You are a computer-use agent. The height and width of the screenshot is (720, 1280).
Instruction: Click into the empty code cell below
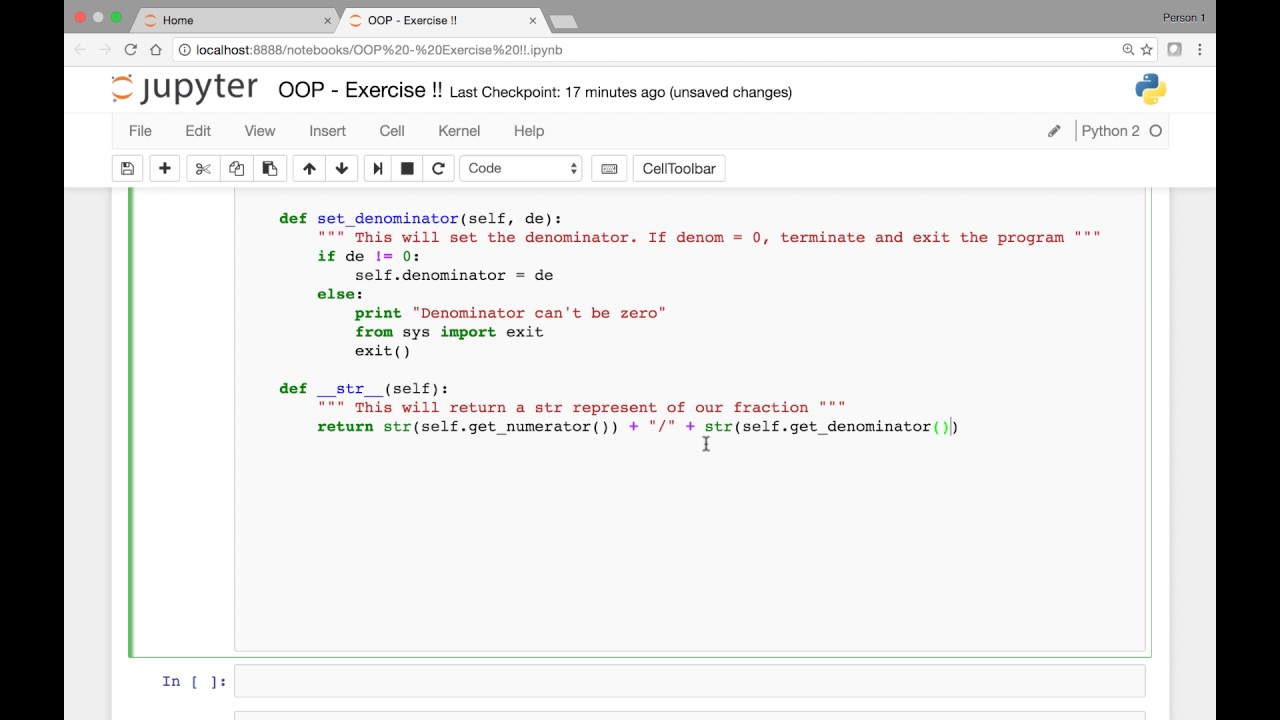pyautogui.click(x=690, y=681)
